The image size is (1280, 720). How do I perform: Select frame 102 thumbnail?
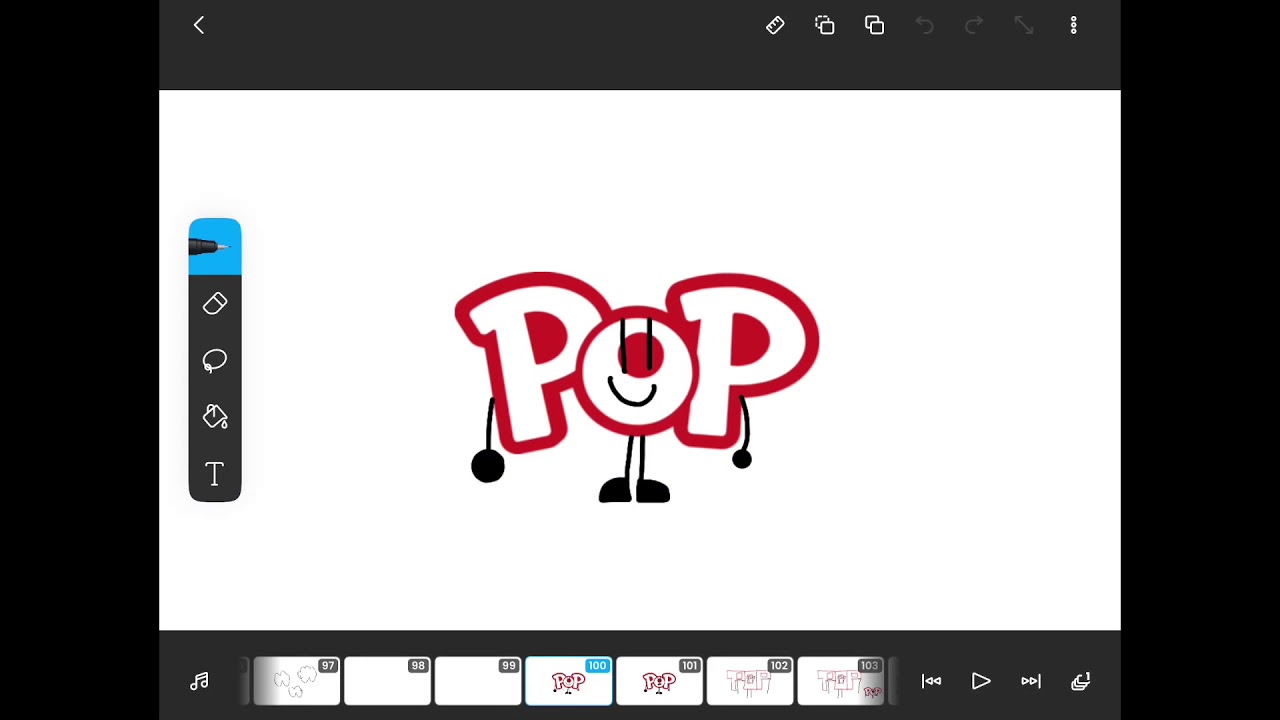tap(750, 681)
